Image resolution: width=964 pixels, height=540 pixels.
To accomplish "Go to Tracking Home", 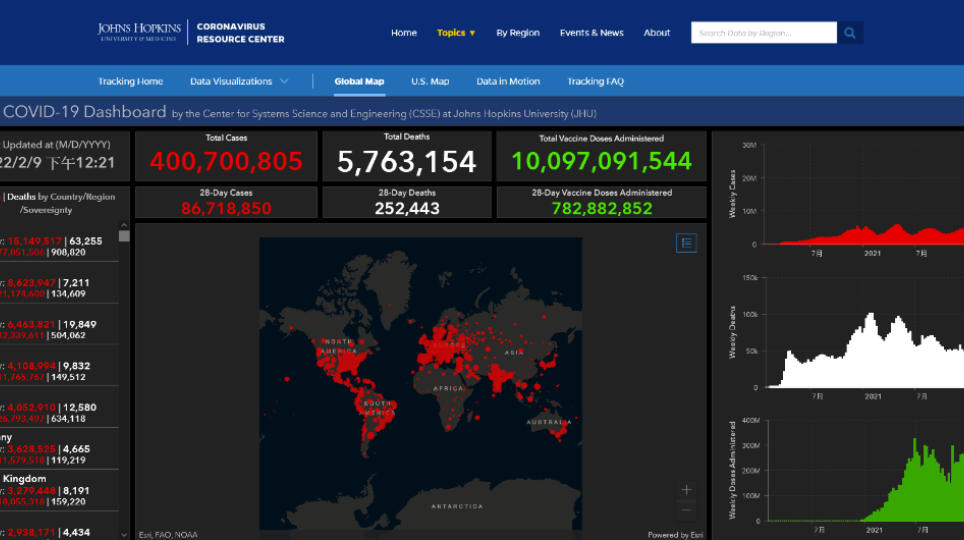I will click(x=130, y=81).
